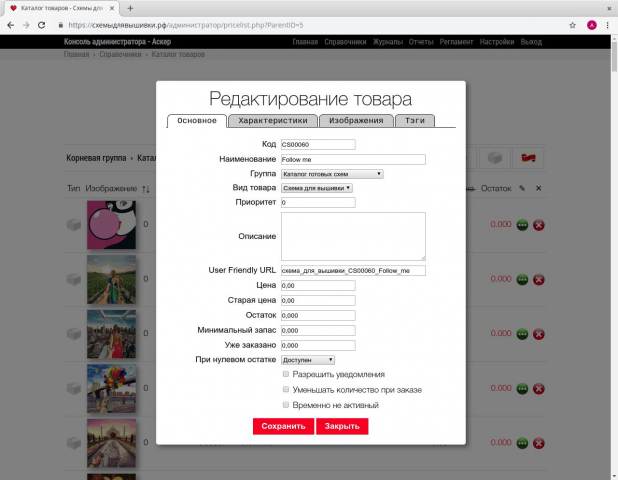Click the Код input field
Screen dimensions: 618x480
pos(318,144)
